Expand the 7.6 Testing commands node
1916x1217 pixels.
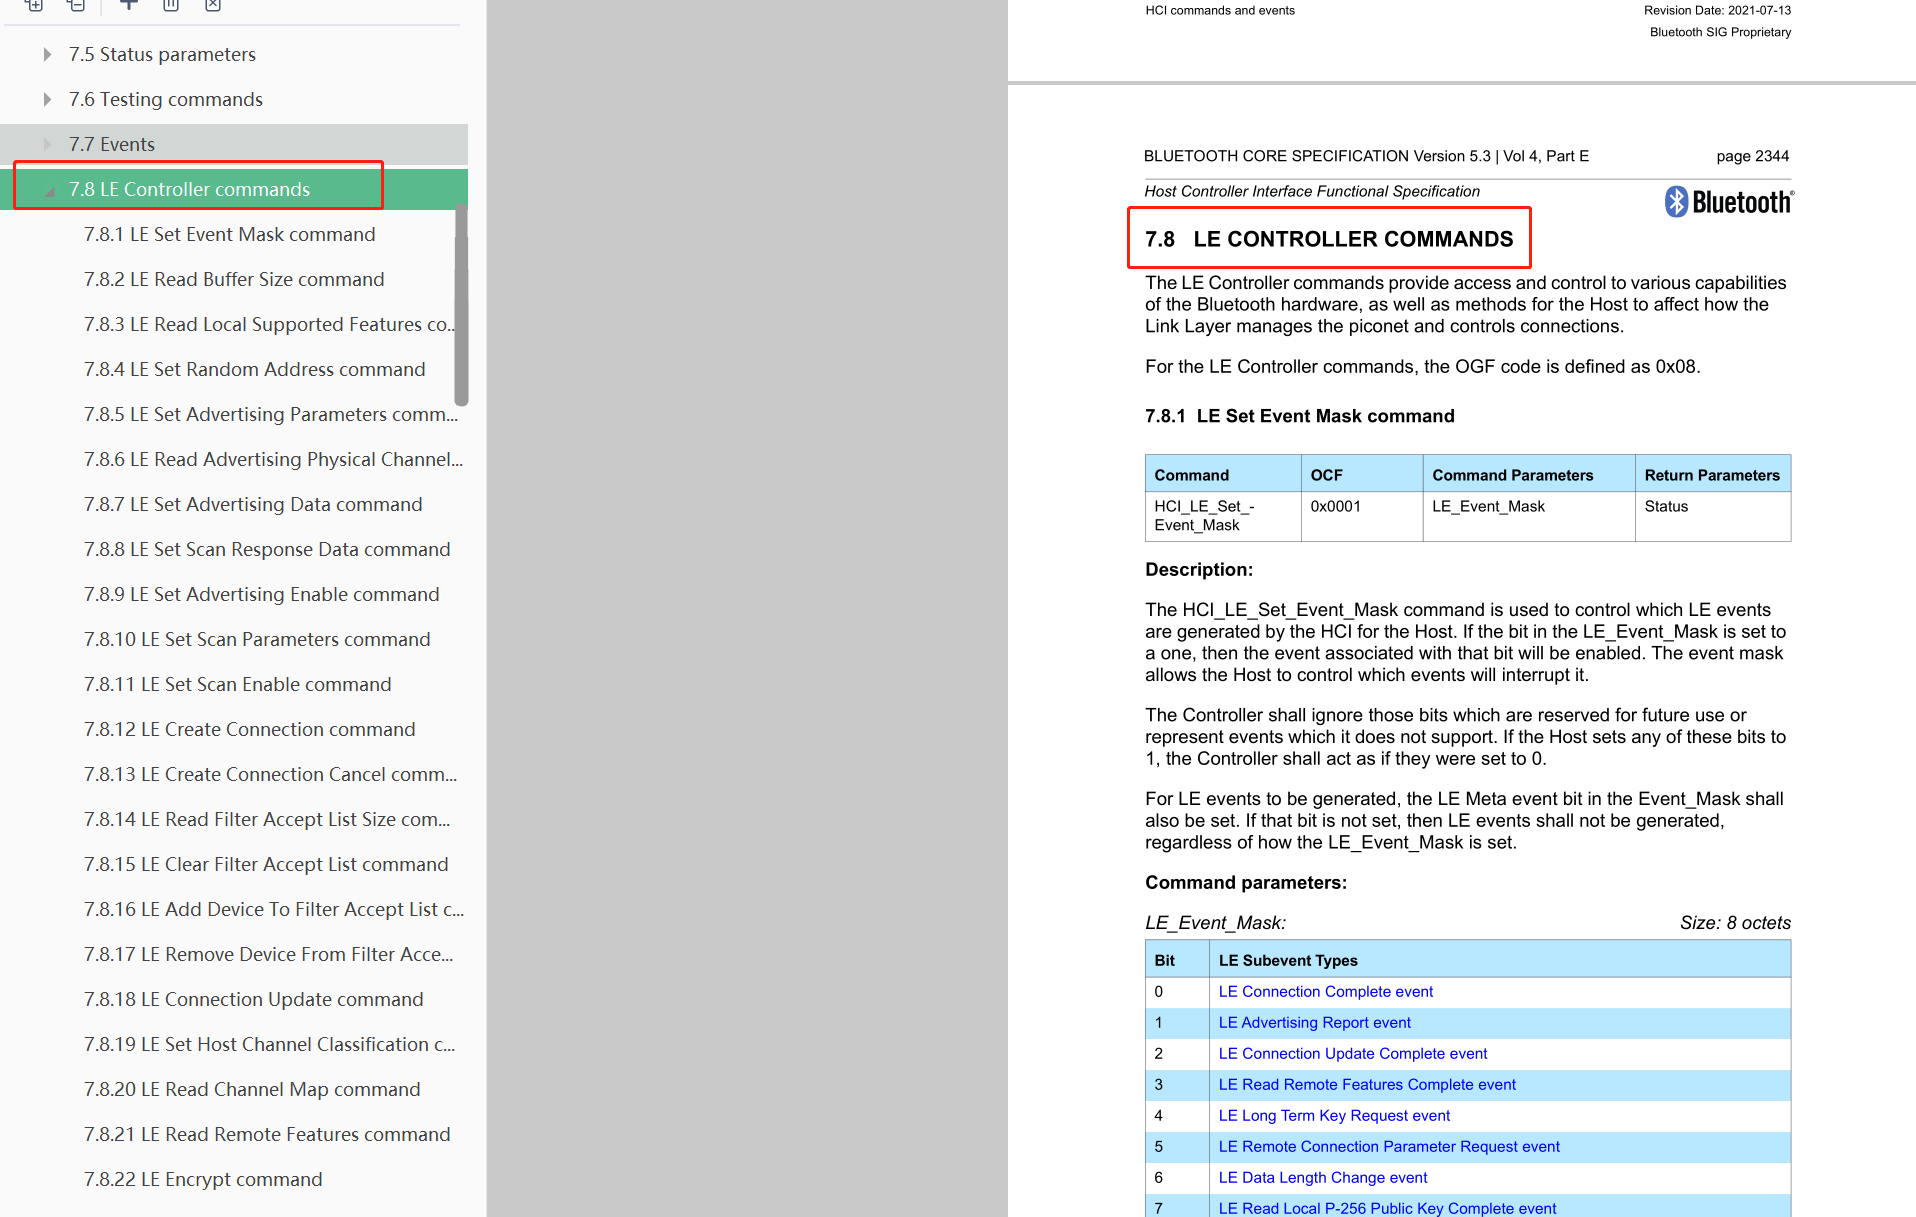(x=47, y=100)
